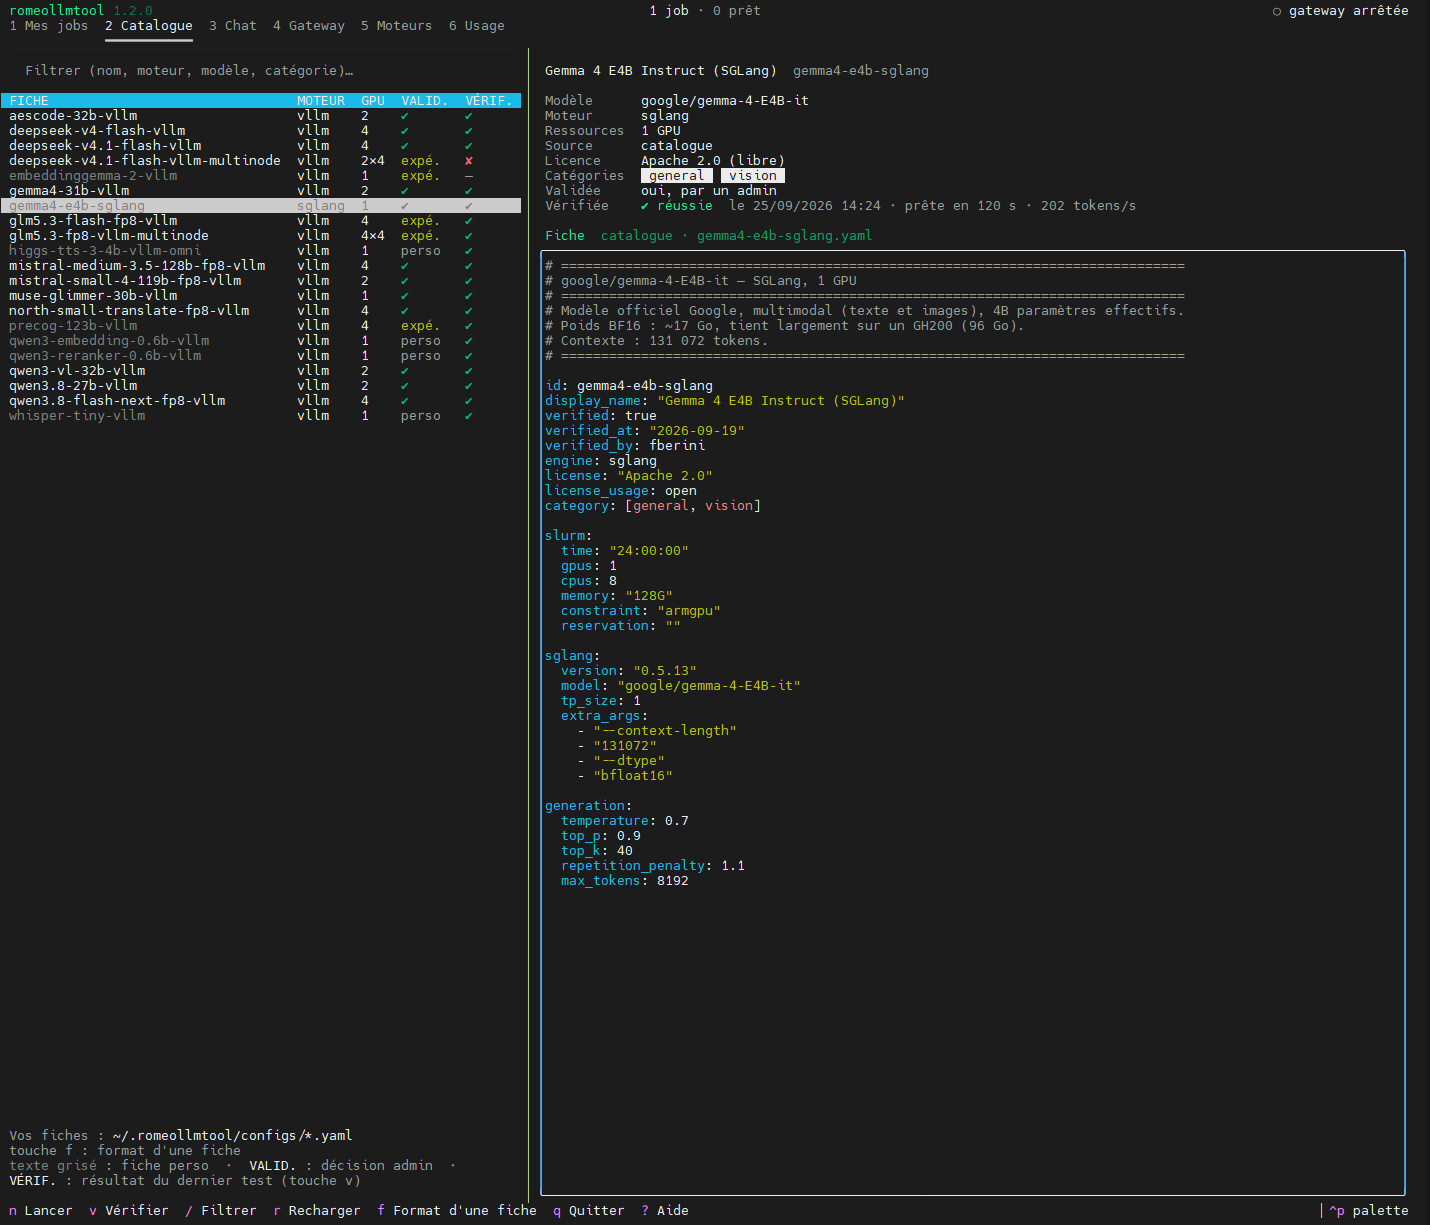The width and height of the screenshot is (1430, 1225).
Task: Open the Gateway tab
Action: [309, 26]
